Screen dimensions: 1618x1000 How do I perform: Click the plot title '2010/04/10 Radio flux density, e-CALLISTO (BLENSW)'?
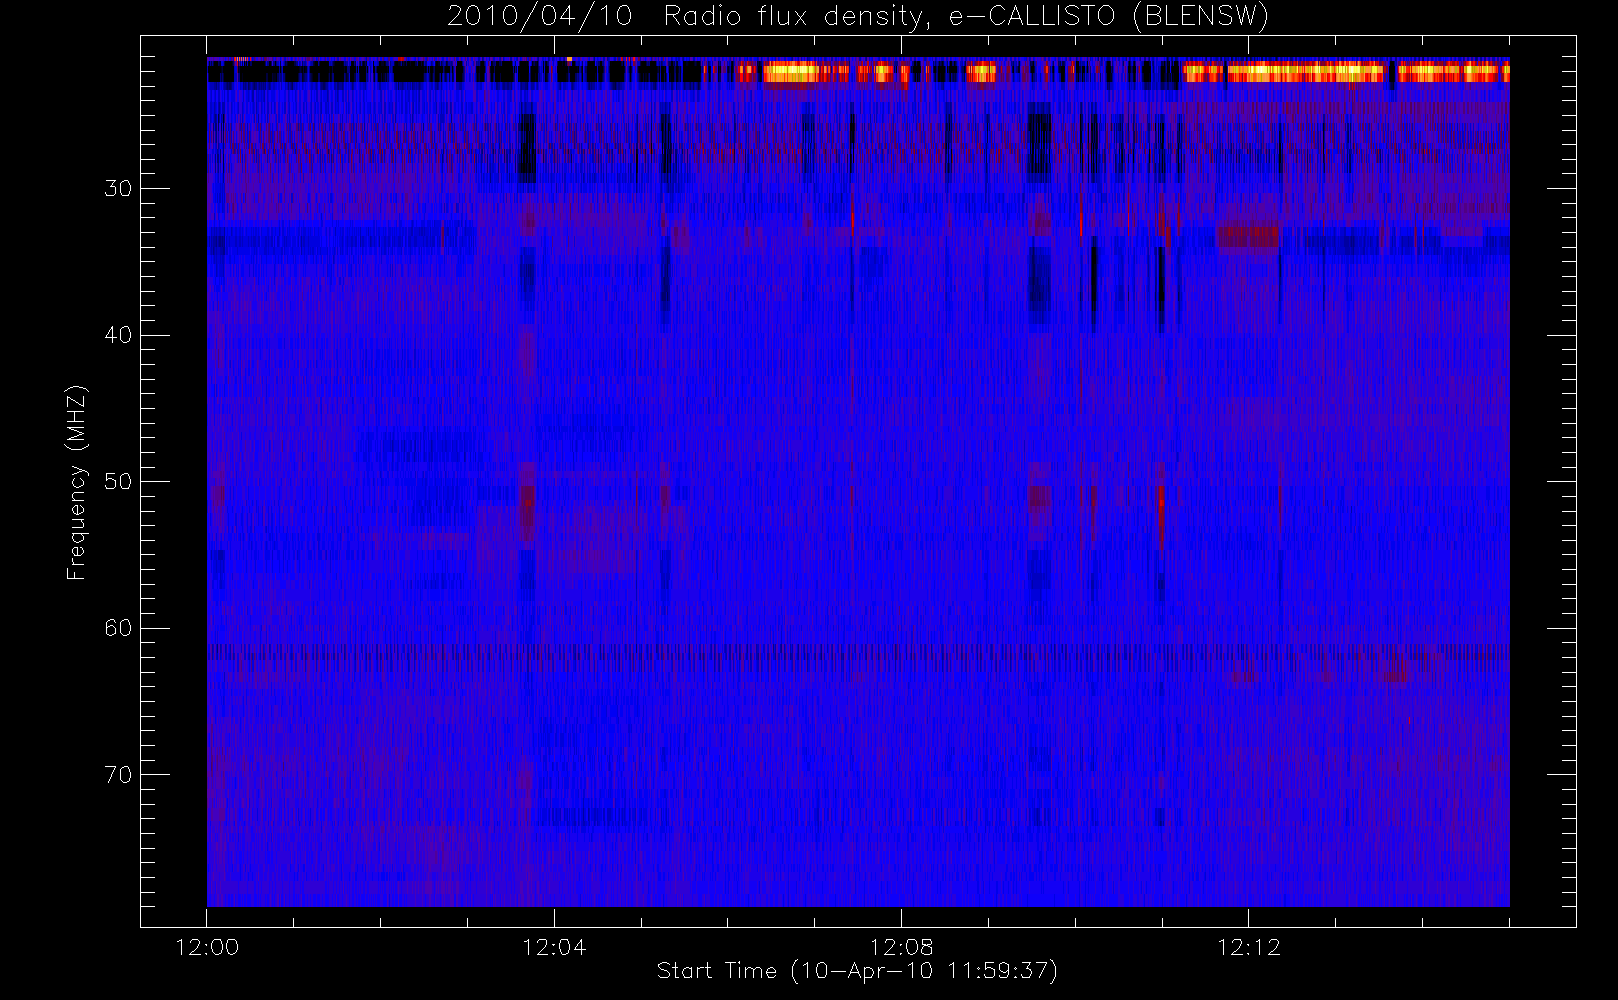858,17
